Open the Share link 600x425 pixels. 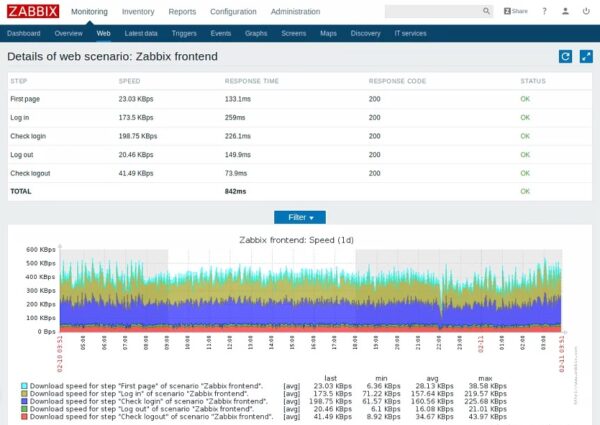click(x=515, y=11)
